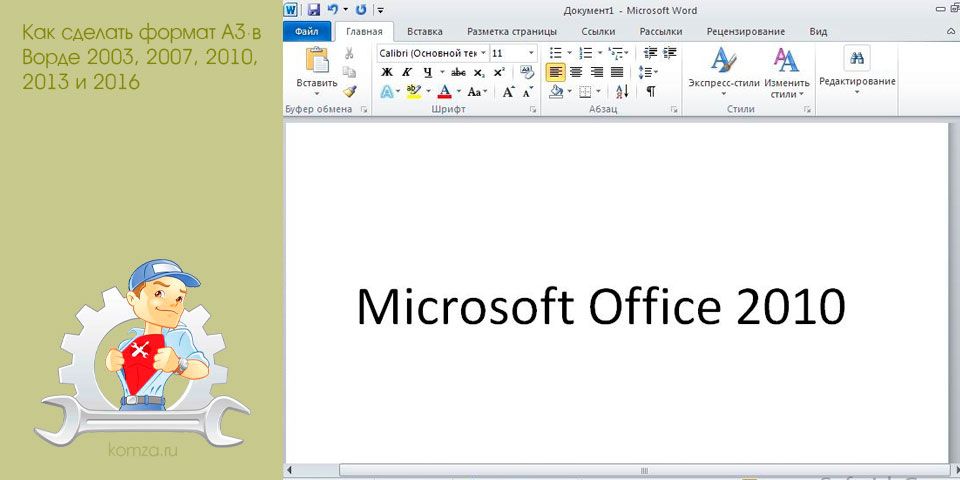The width and height of the screenshot is (960, 480).
Task: Apply red font color
Action: [x=445, y=92]
